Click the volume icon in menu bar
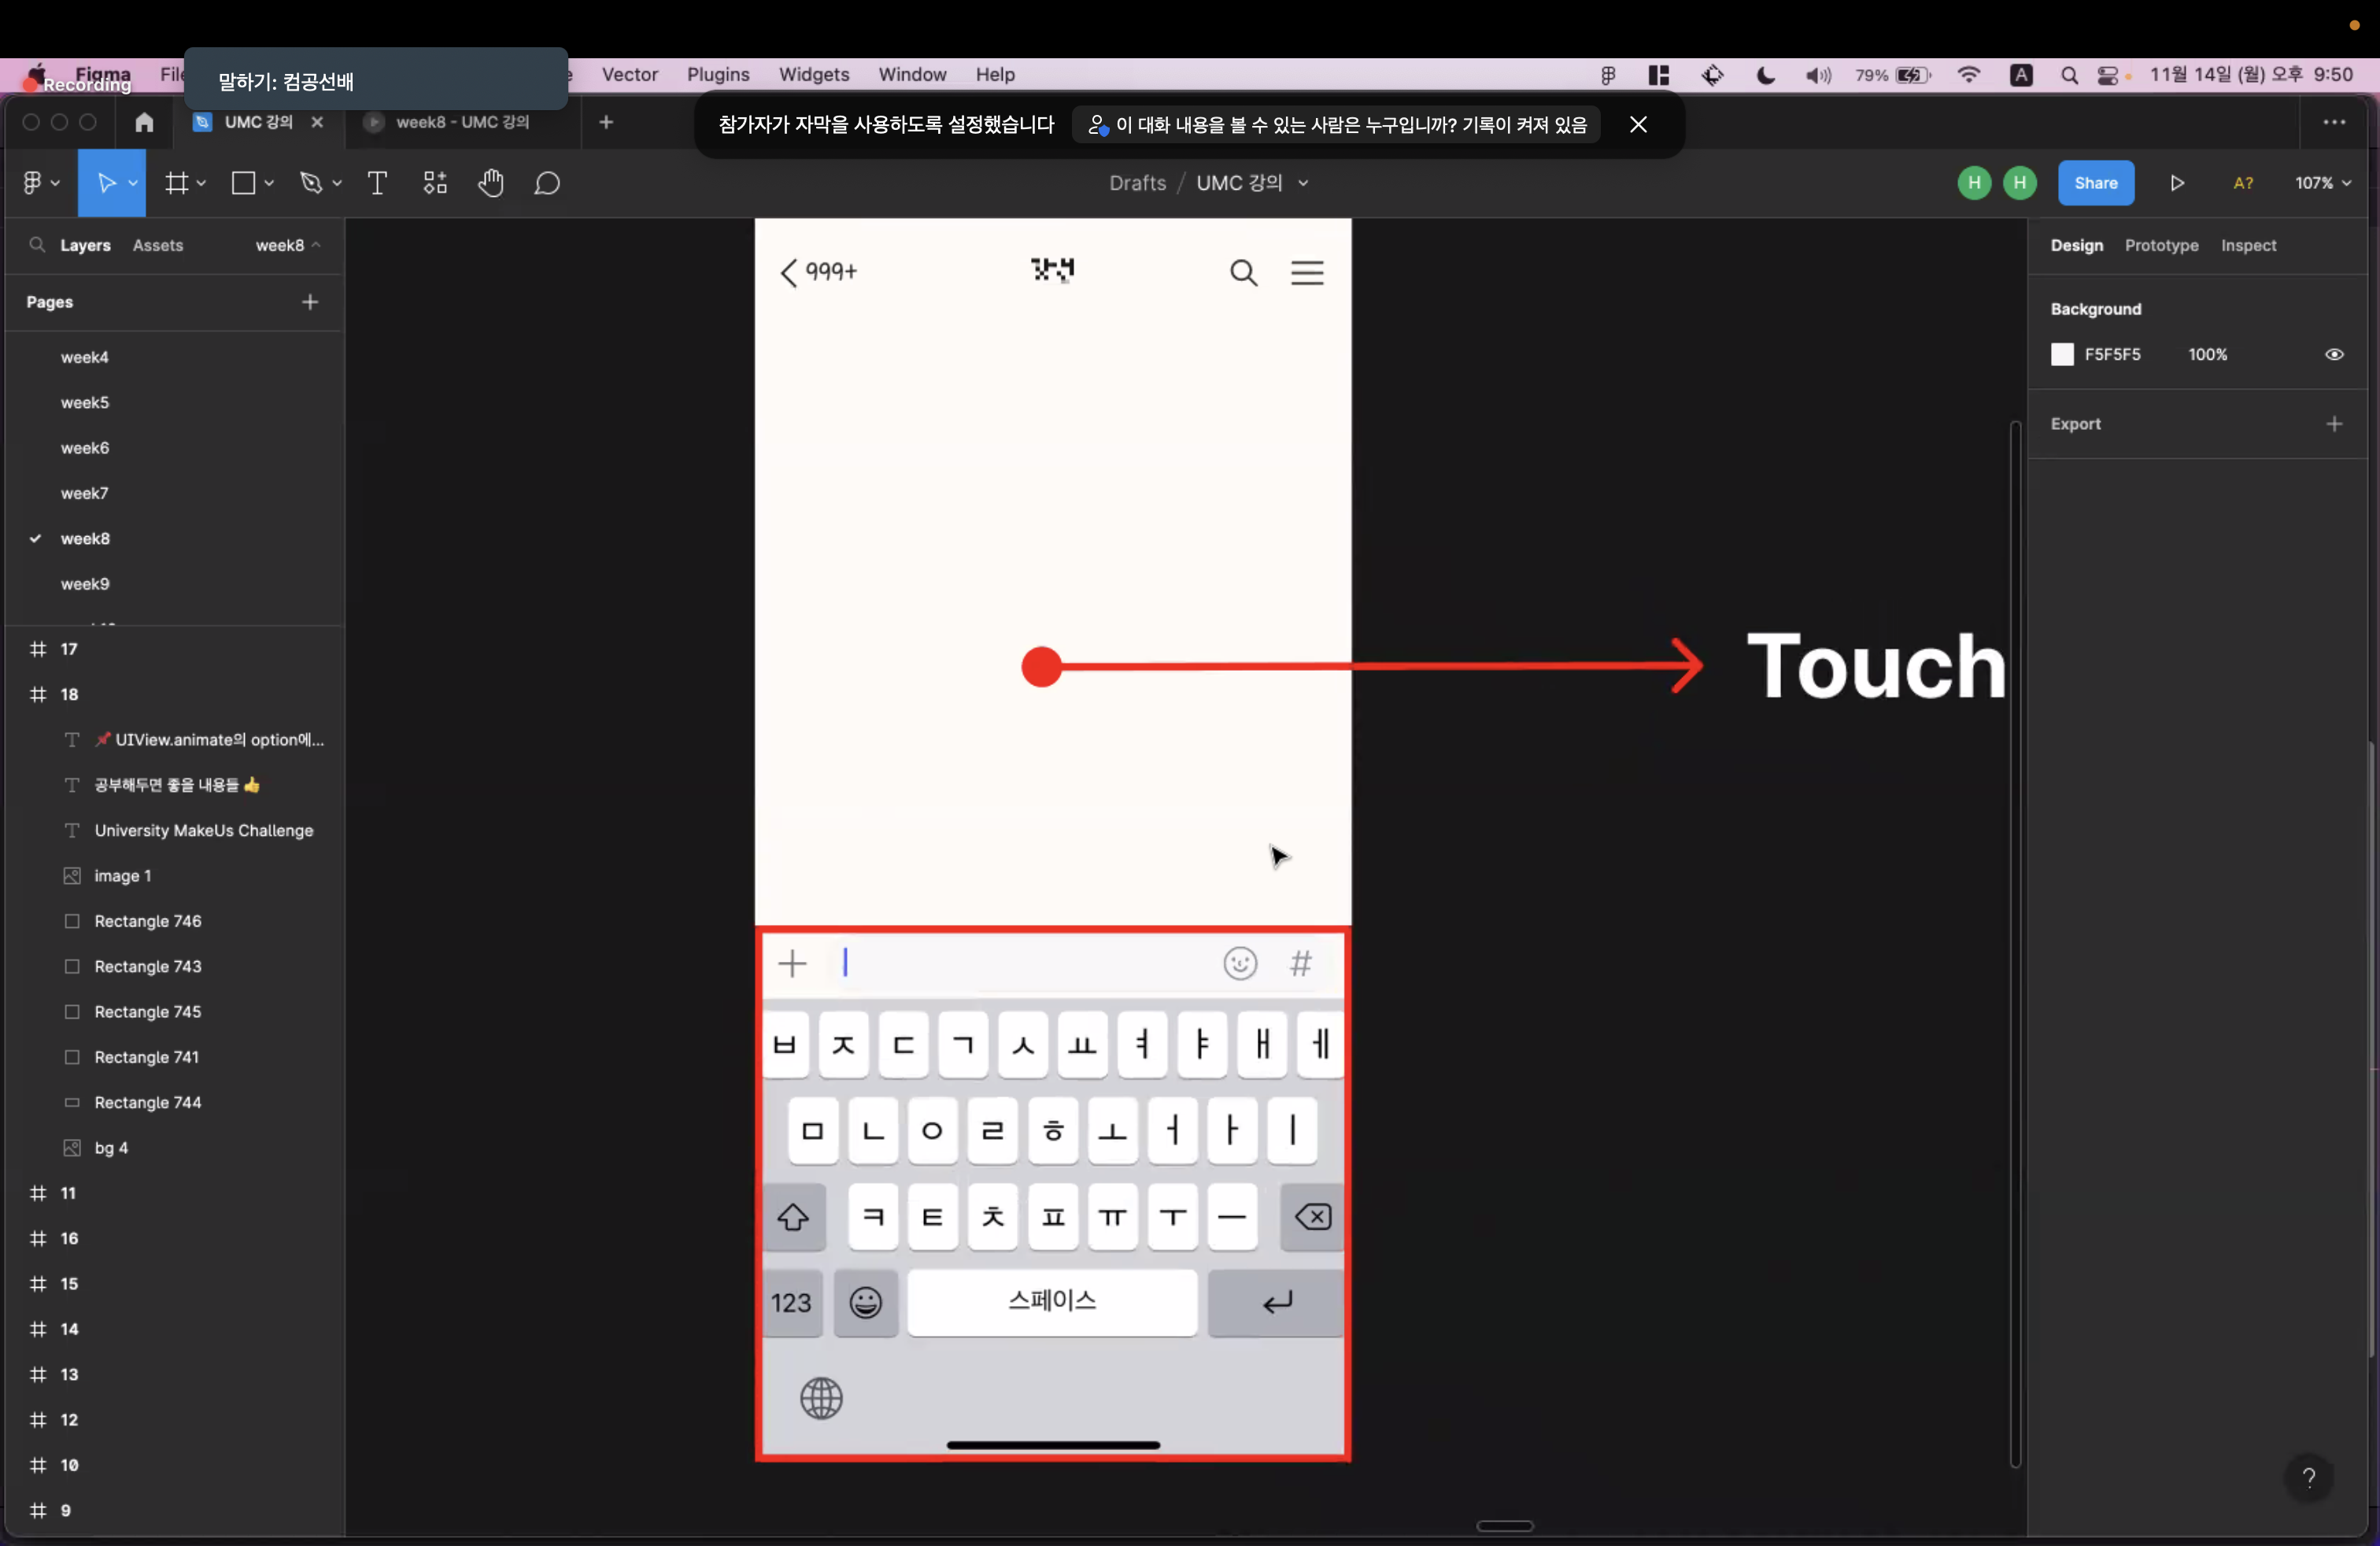The image size is (2380, 1546). coord(1818,75)
